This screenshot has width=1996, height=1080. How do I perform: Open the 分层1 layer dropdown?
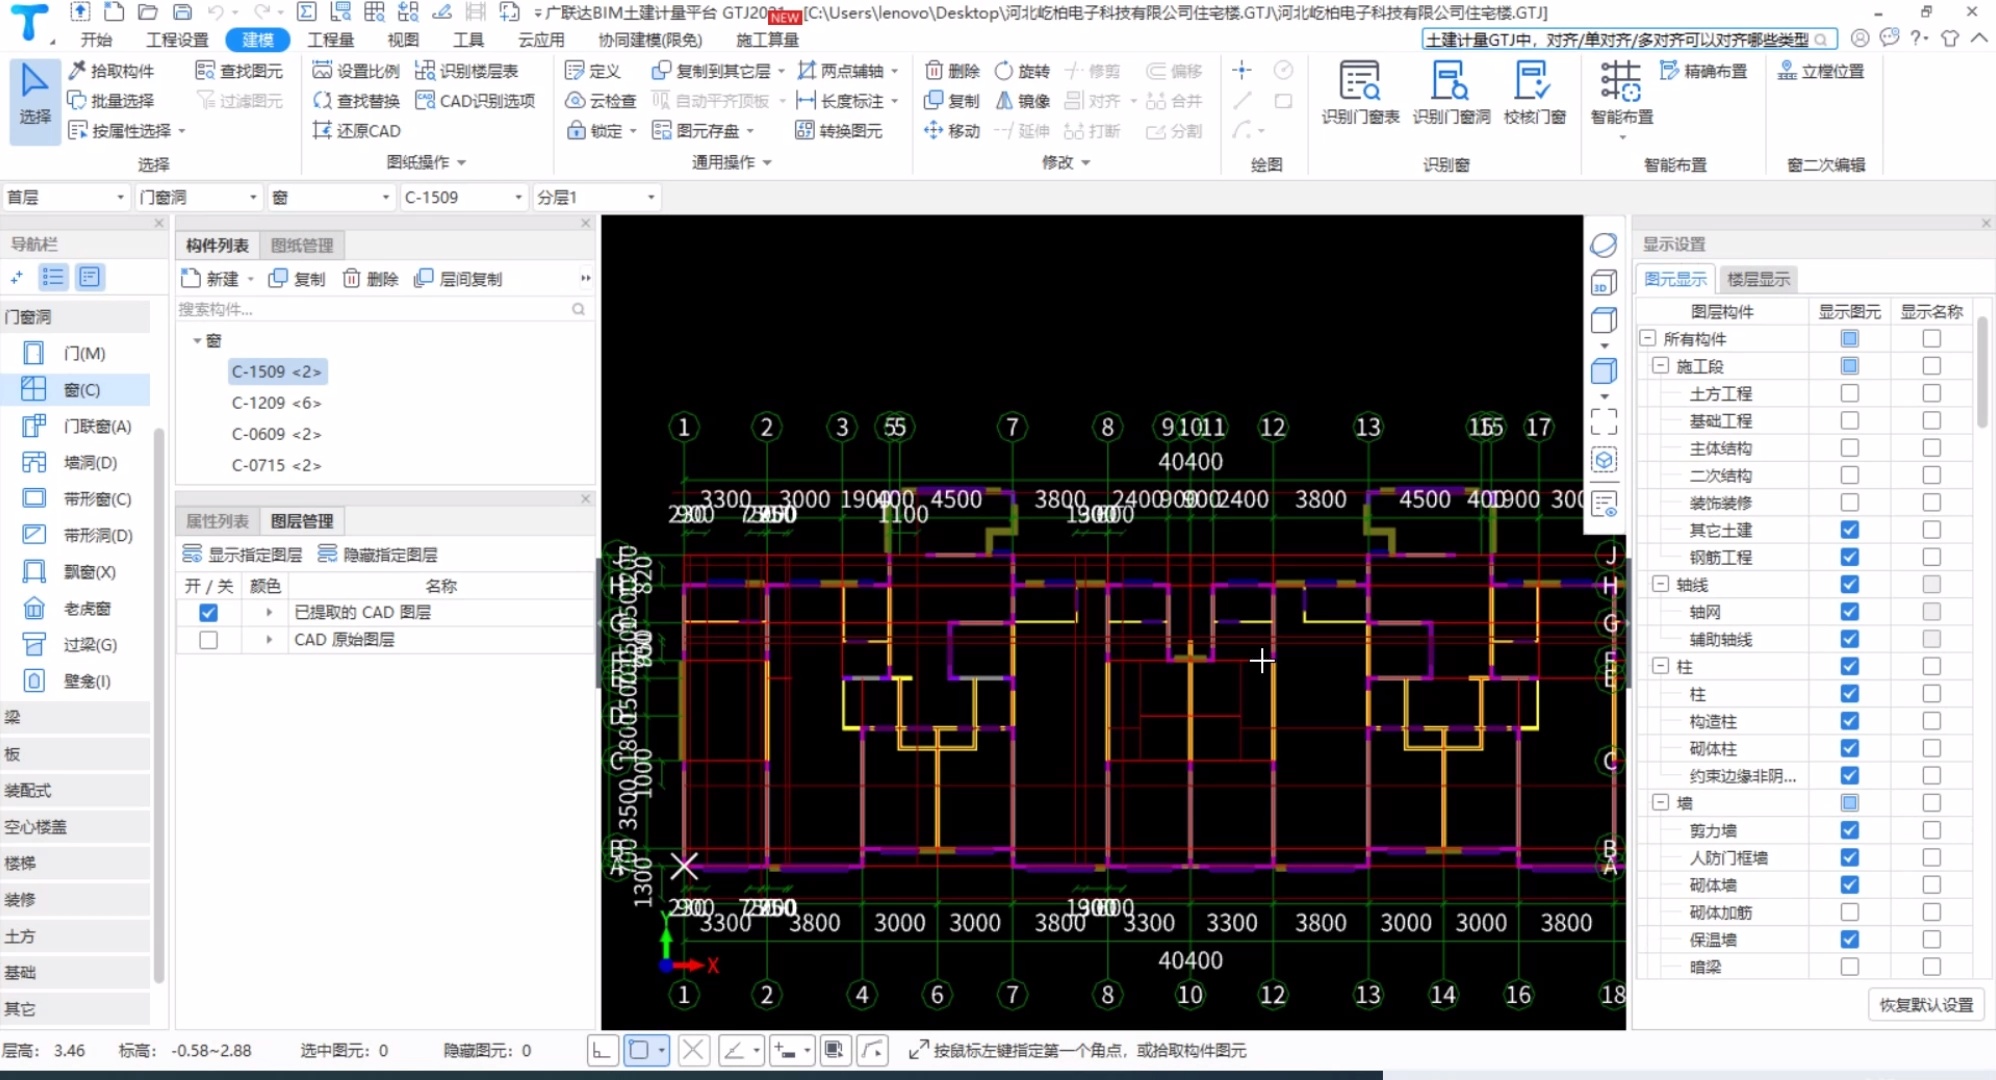[596, 197]
